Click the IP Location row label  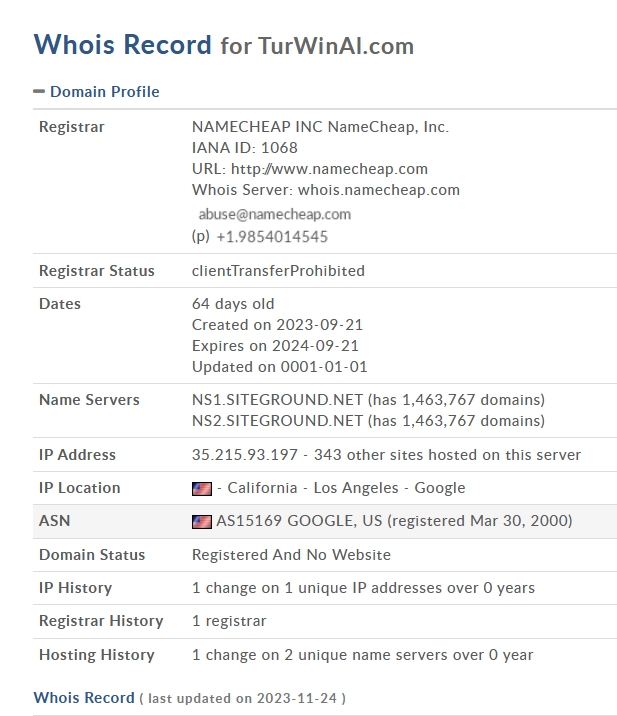click(80, 488)
